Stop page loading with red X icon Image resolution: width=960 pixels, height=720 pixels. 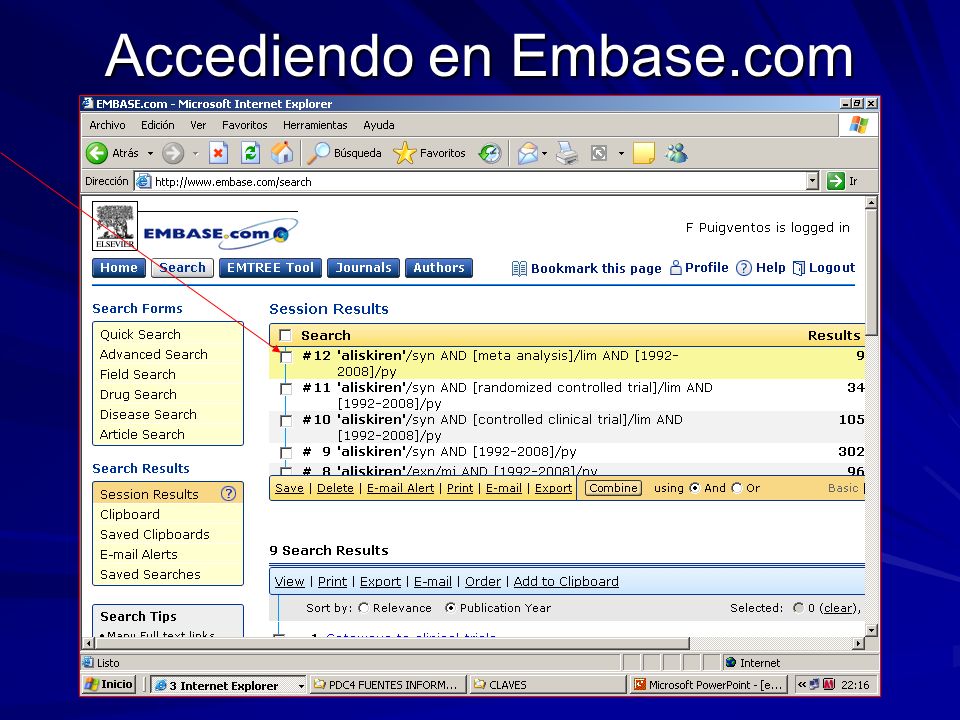pos(218,153)
